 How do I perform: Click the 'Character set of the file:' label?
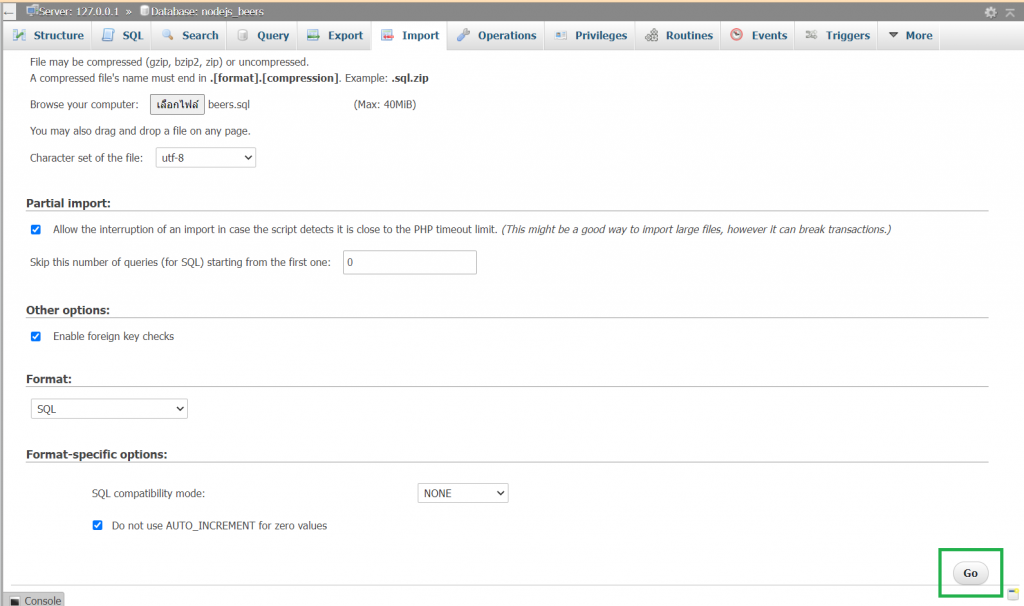[x=86, y=158]
